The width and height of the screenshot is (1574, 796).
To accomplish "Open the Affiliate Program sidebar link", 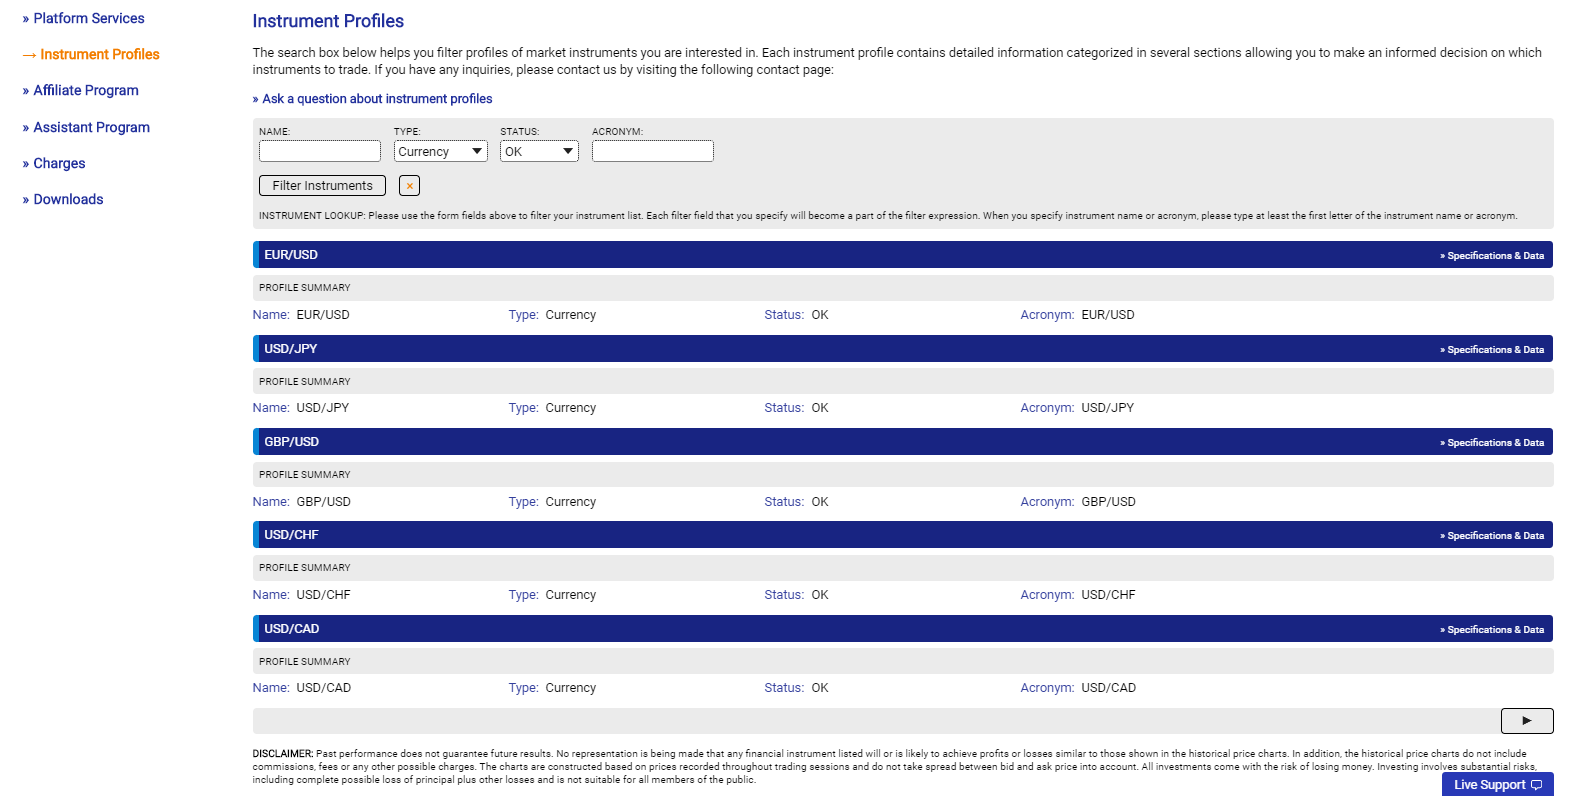I will click(x=86, y=90).
